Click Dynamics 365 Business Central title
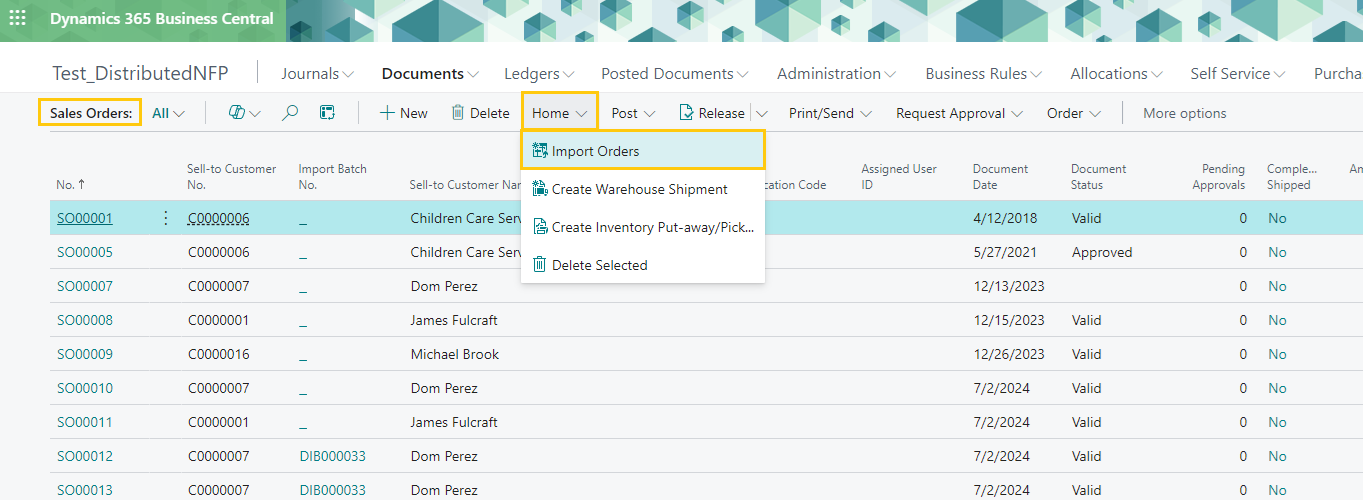The width and height of the screenshot is (1363, 500). pyautogui.click(x=162, y=19)
